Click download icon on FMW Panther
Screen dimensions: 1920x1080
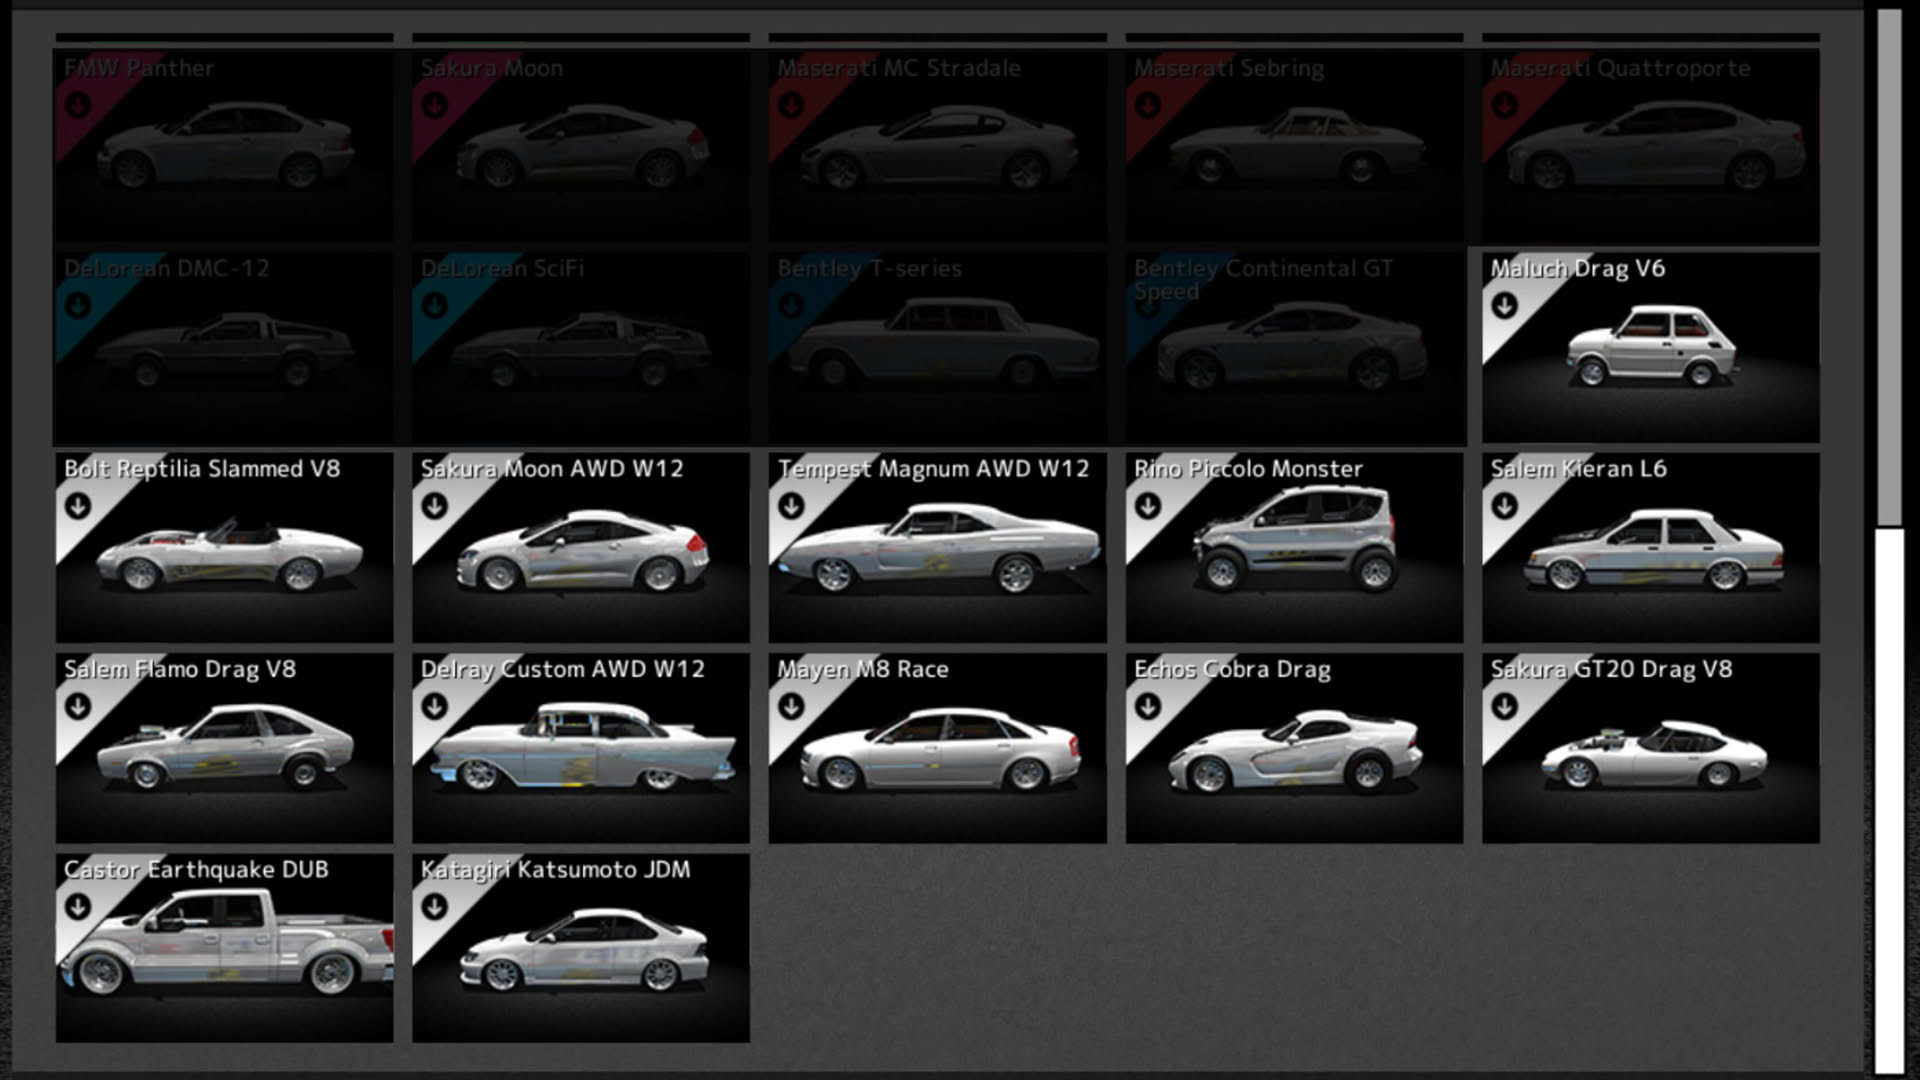[78, 105]
